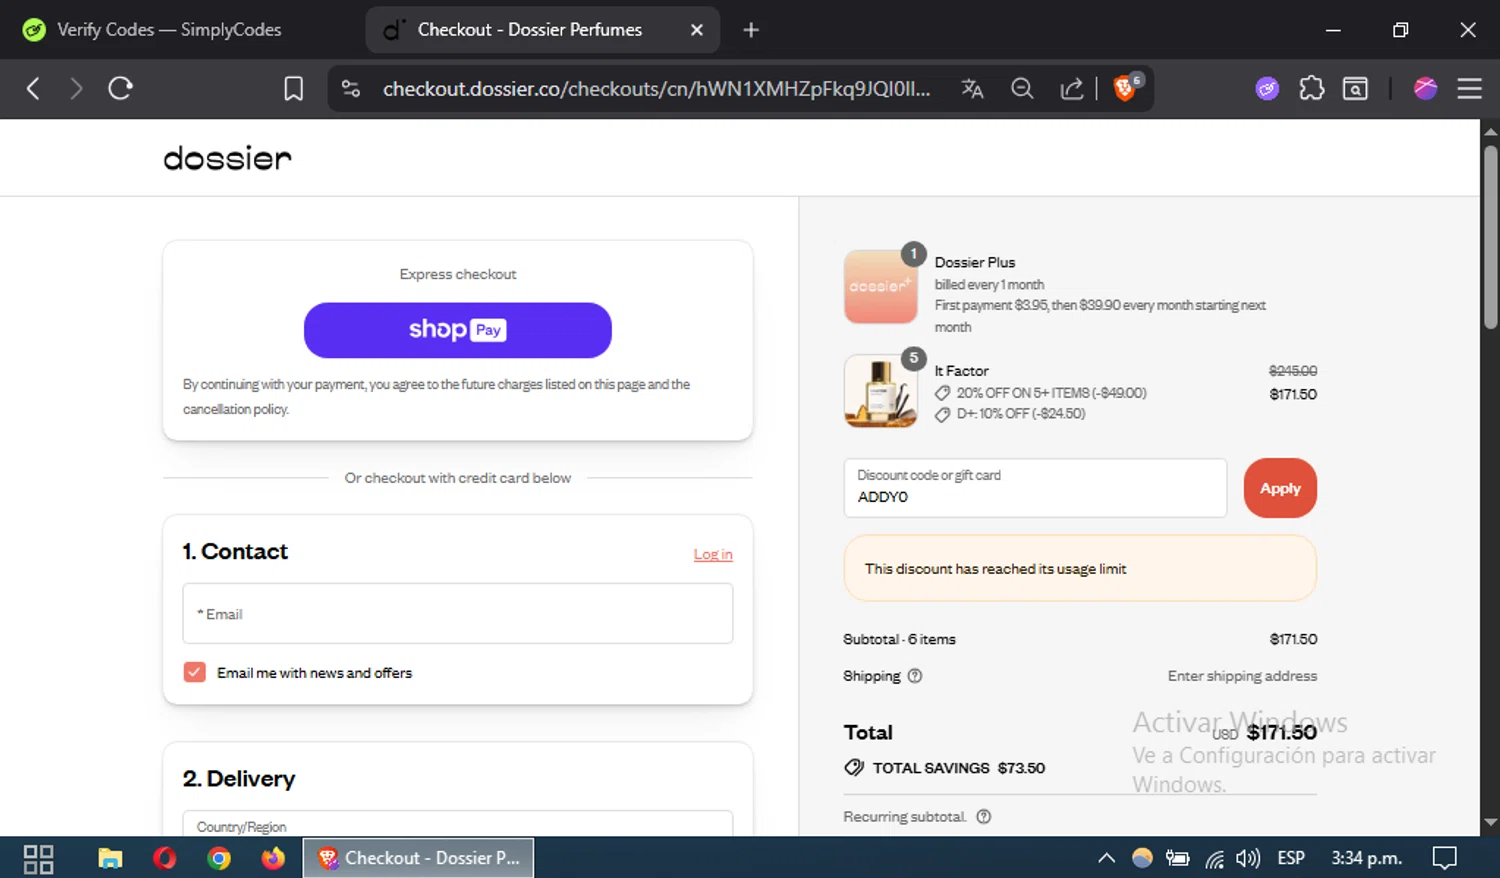Open the 3:34 p.m. clock

pos(1366,858)
